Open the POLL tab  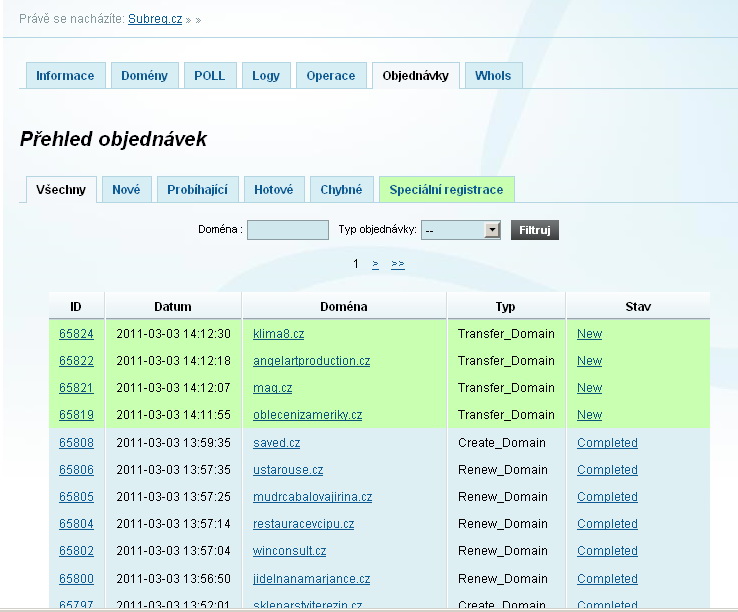pyautogui.click(x=210, y=76)
